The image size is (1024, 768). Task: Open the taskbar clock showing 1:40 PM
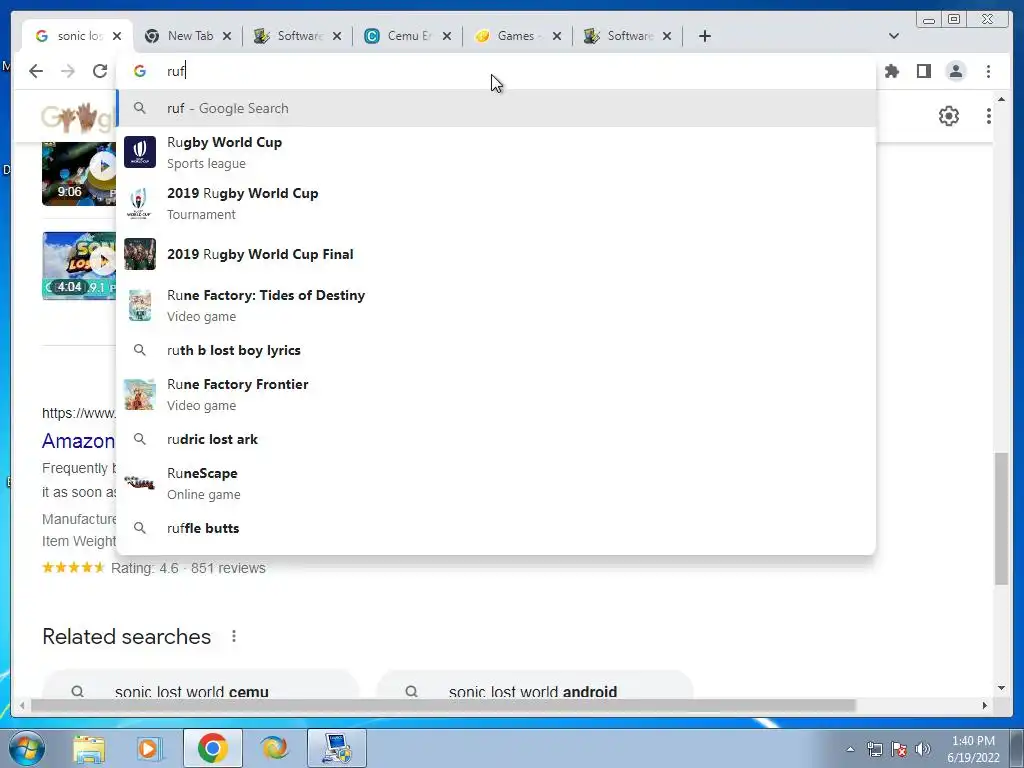(973, 749)
